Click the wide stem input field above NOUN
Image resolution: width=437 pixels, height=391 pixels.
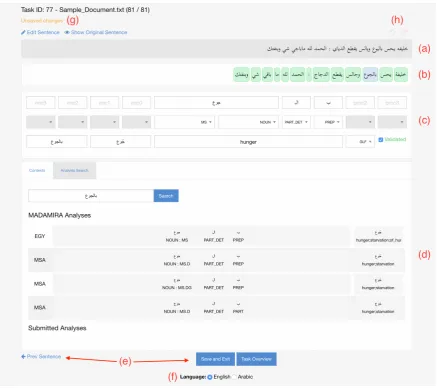point(216,103)
